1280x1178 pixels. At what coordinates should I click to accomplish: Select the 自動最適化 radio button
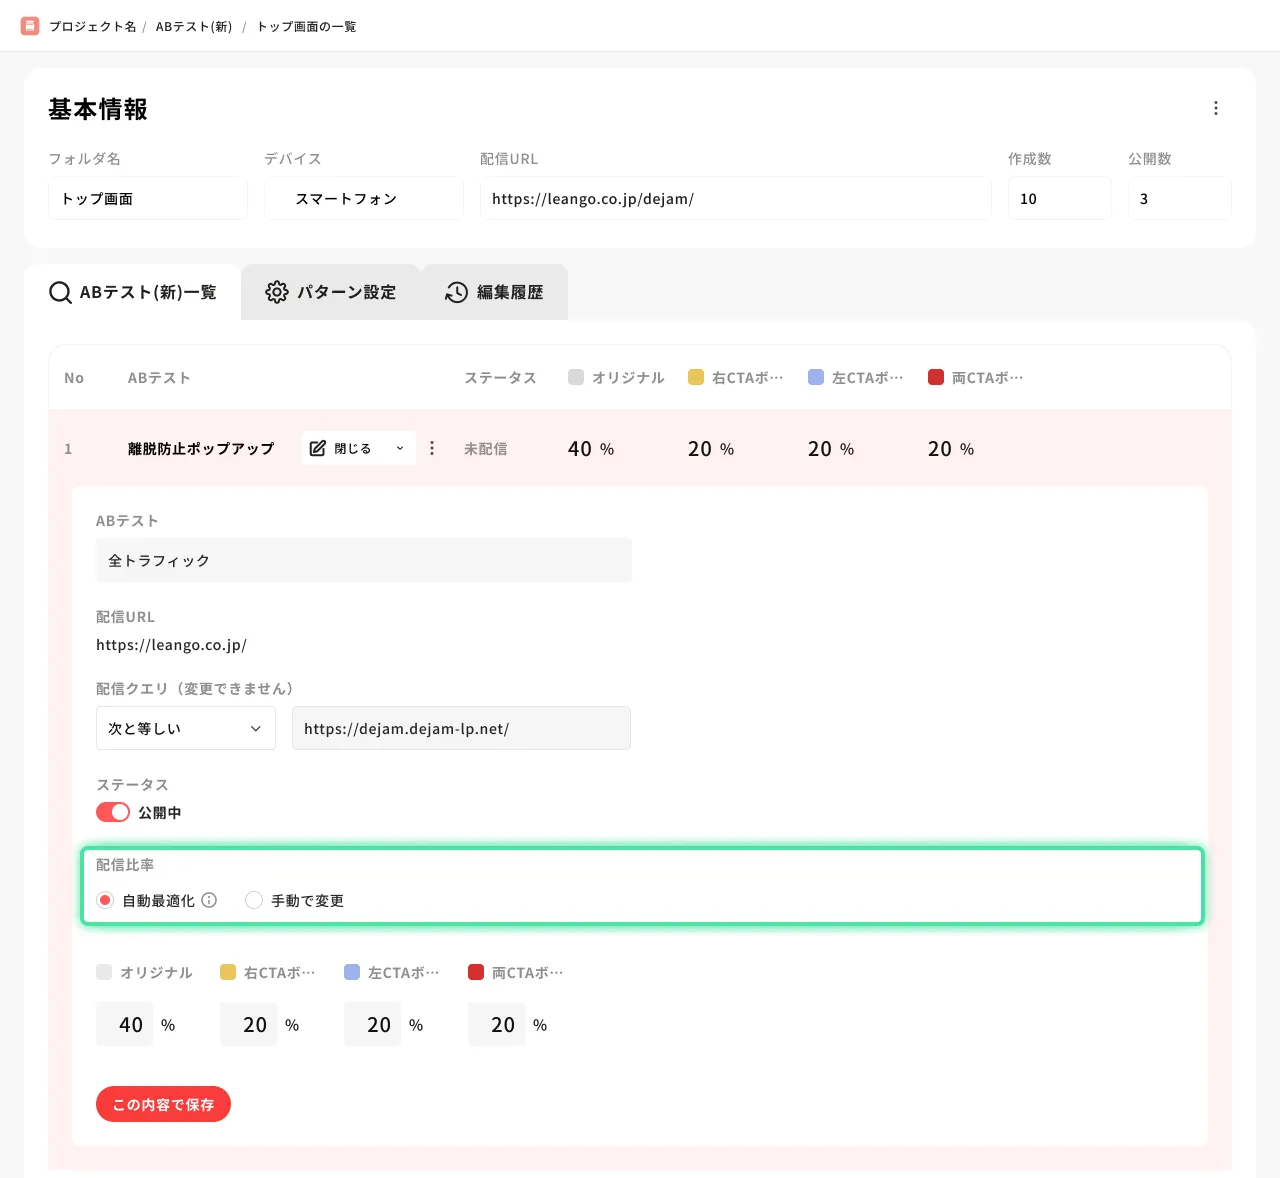pos(105,900)
